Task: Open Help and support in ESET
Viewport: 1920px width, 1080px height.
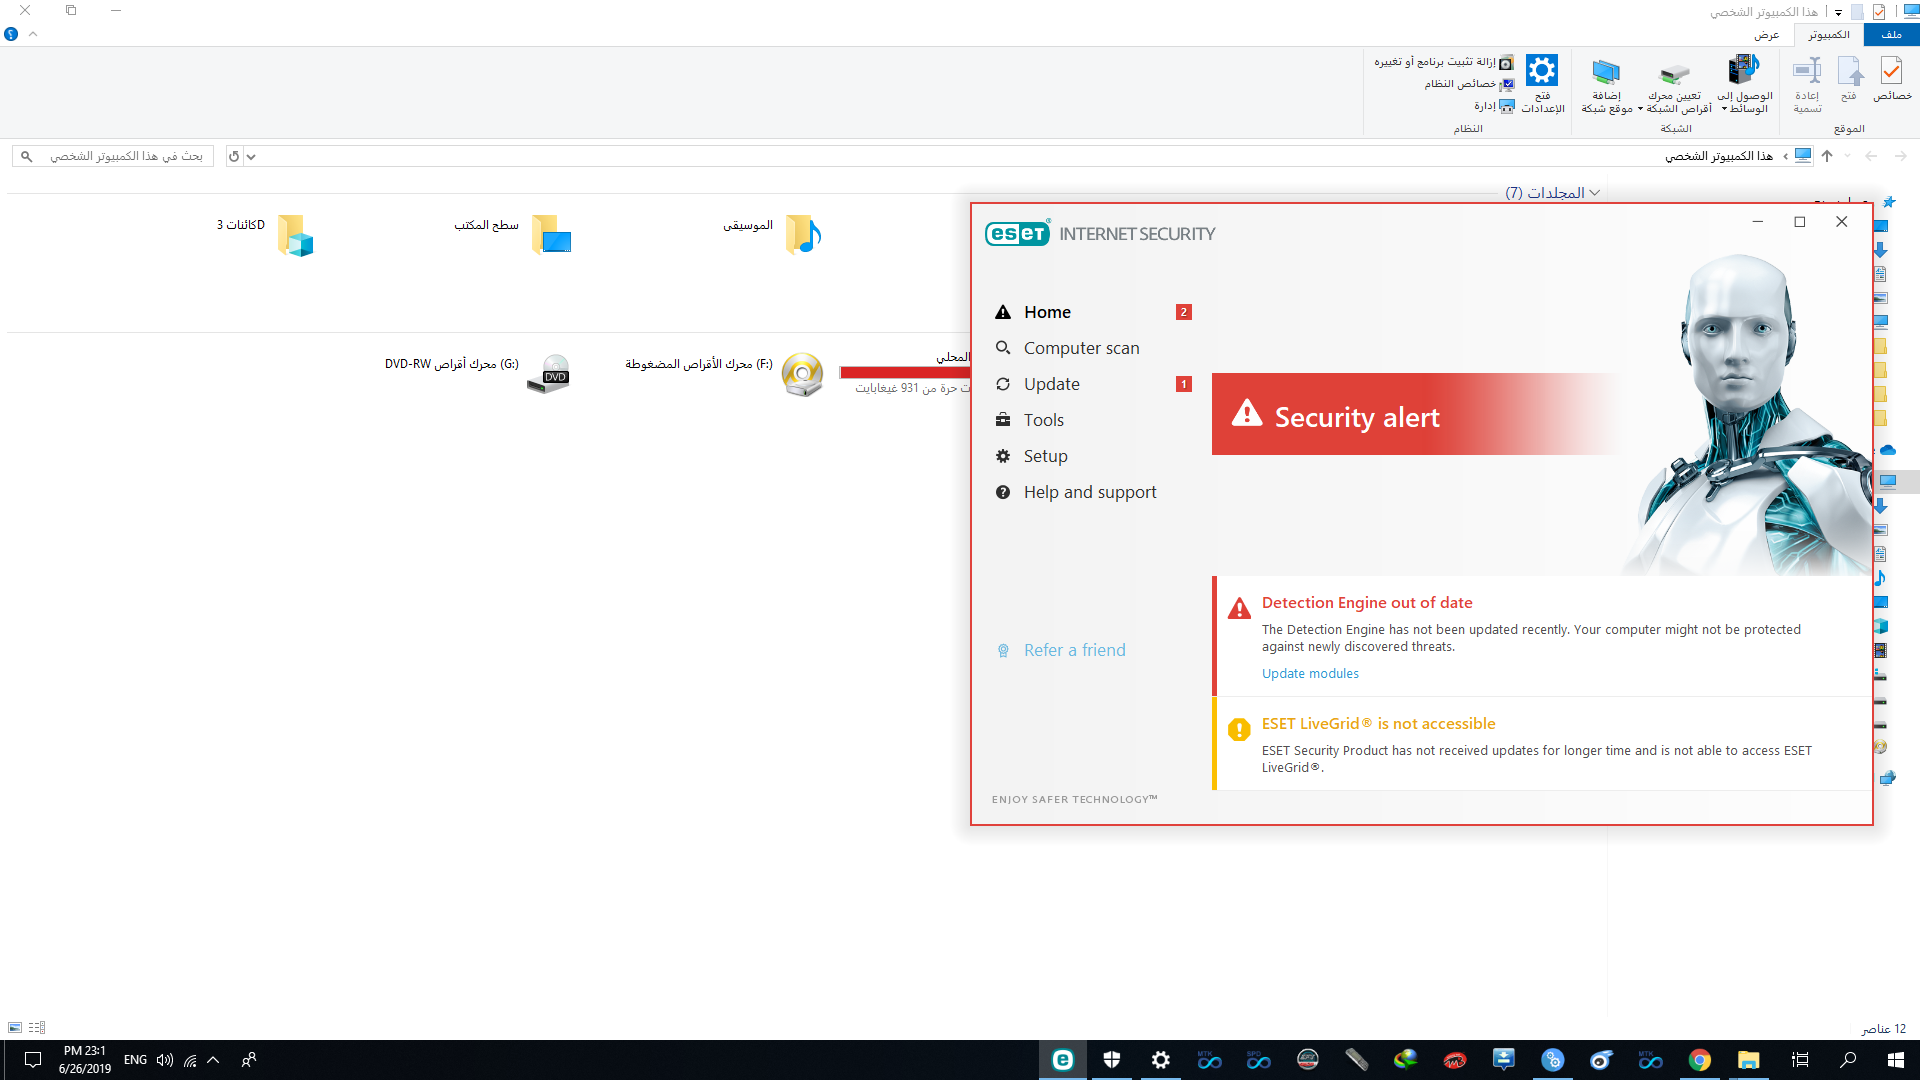Action: click(x=1092, y=492)
